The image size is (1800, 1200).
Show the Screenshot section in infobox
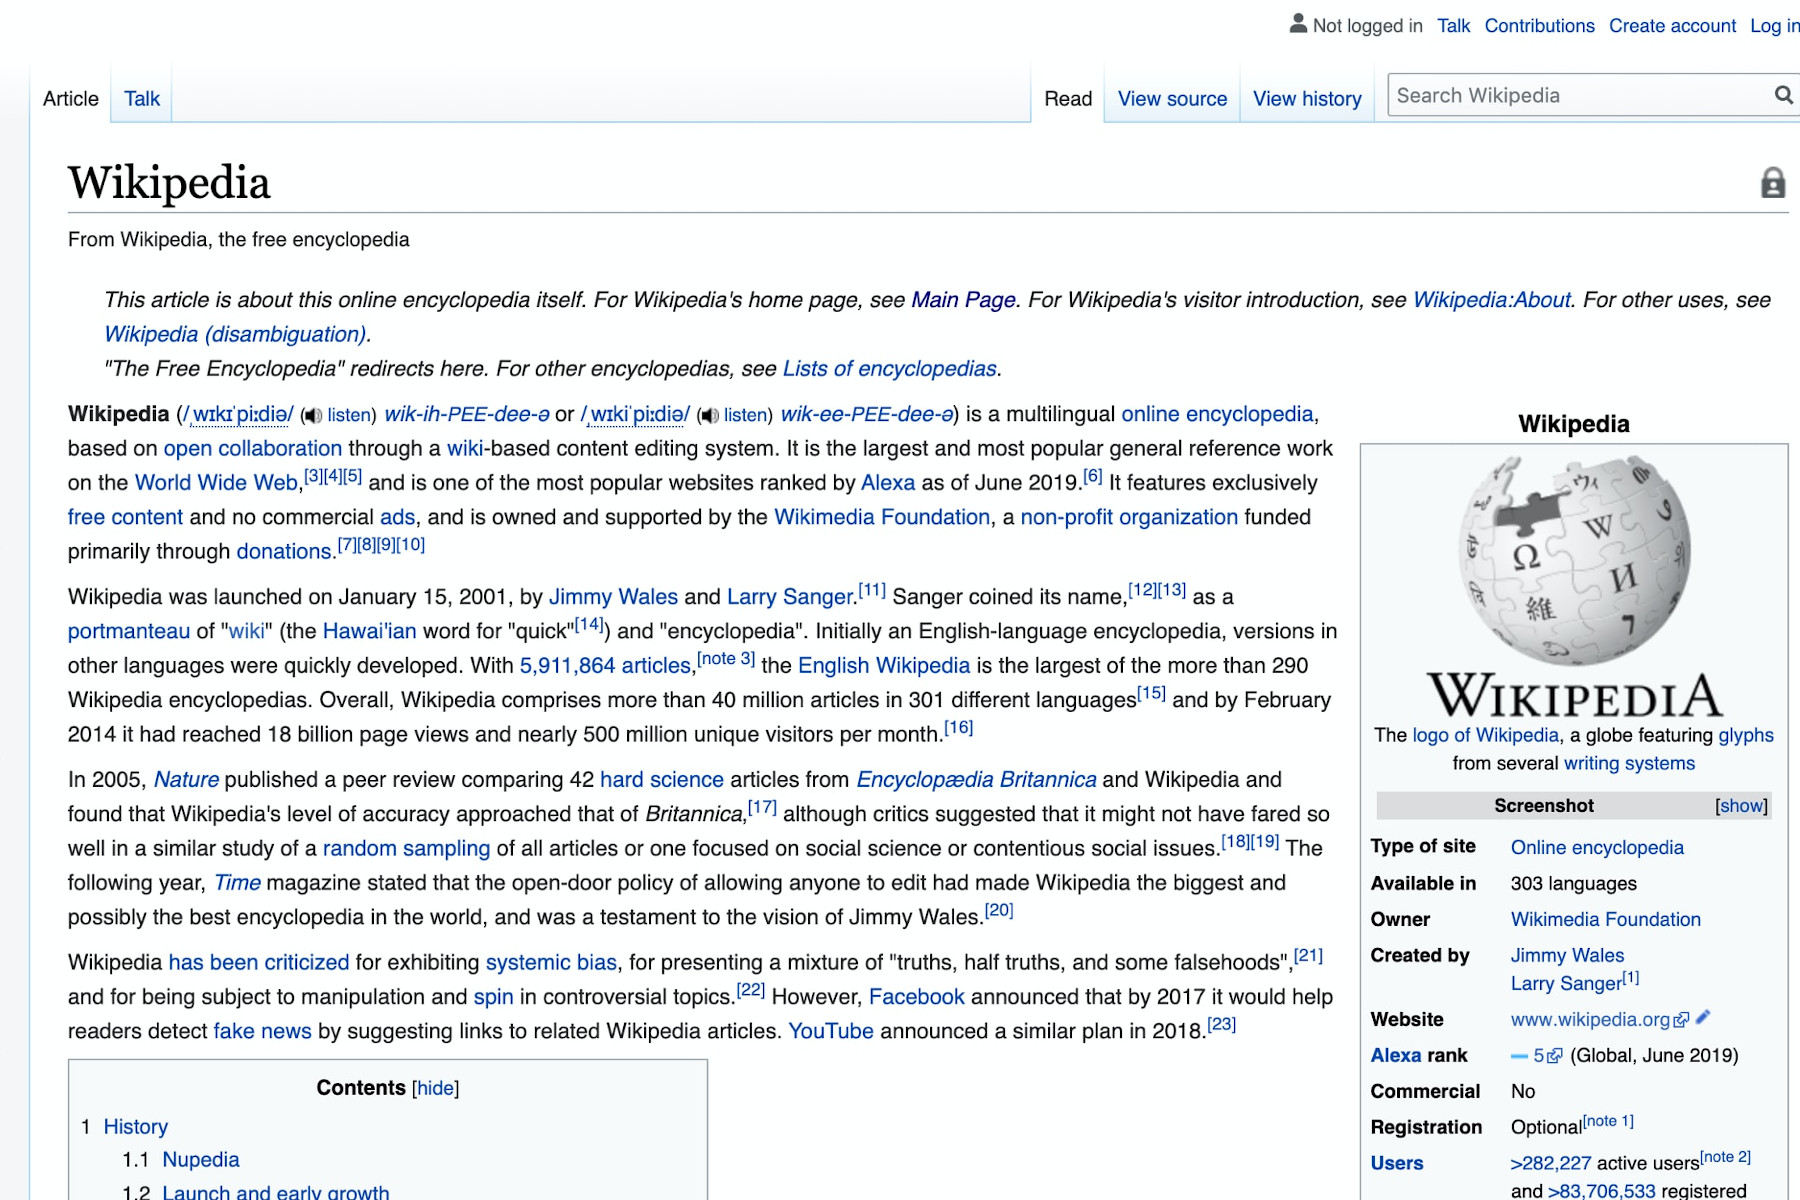[x=1741, y=806]
